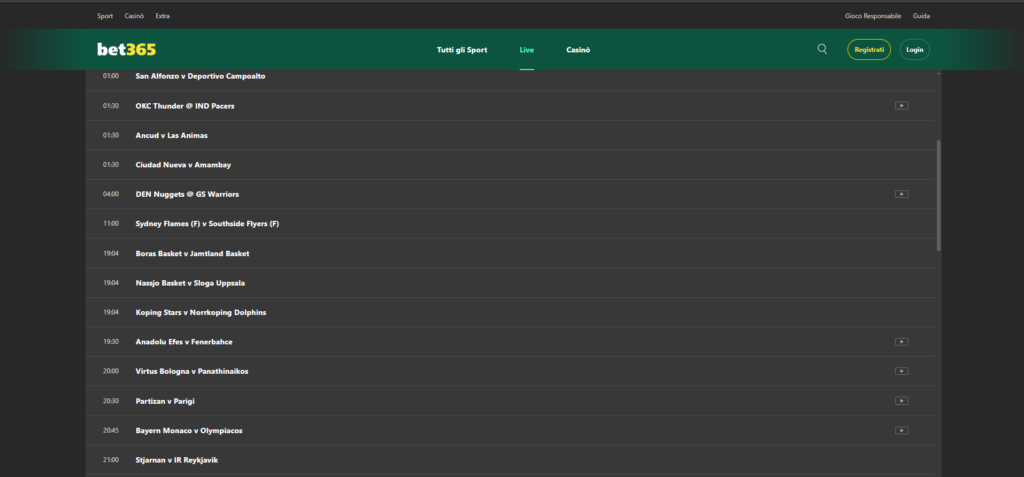Switch to the Tutti gli Sport tab

tap(462, 50)
